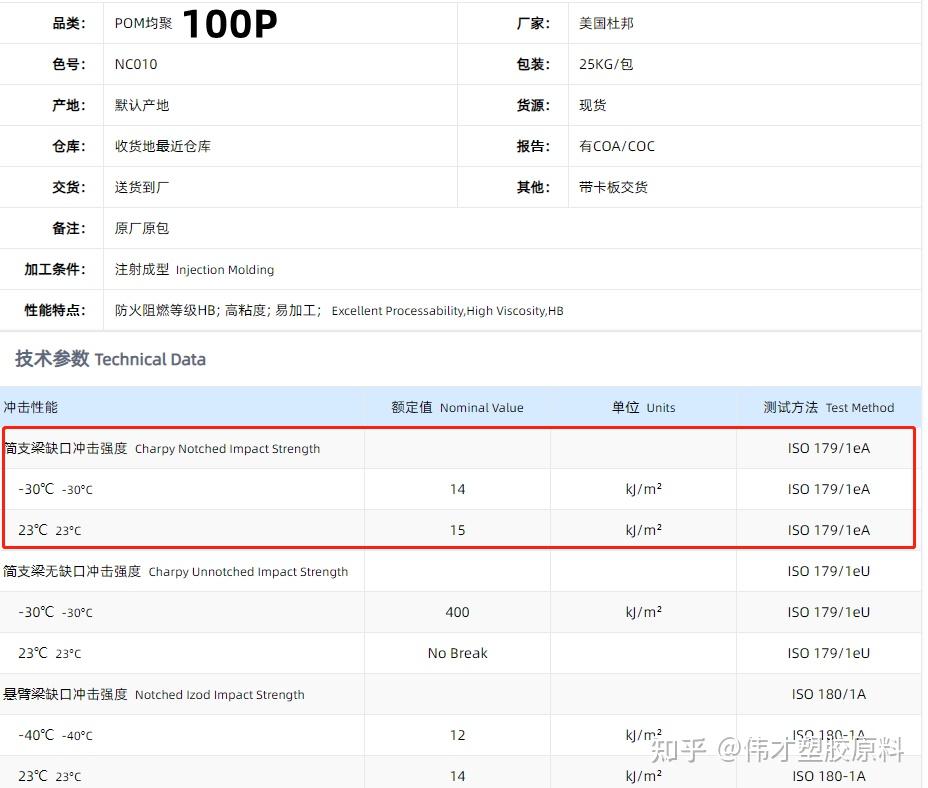Click the 技术参数 Technical Data heading

tap(110, 360)
